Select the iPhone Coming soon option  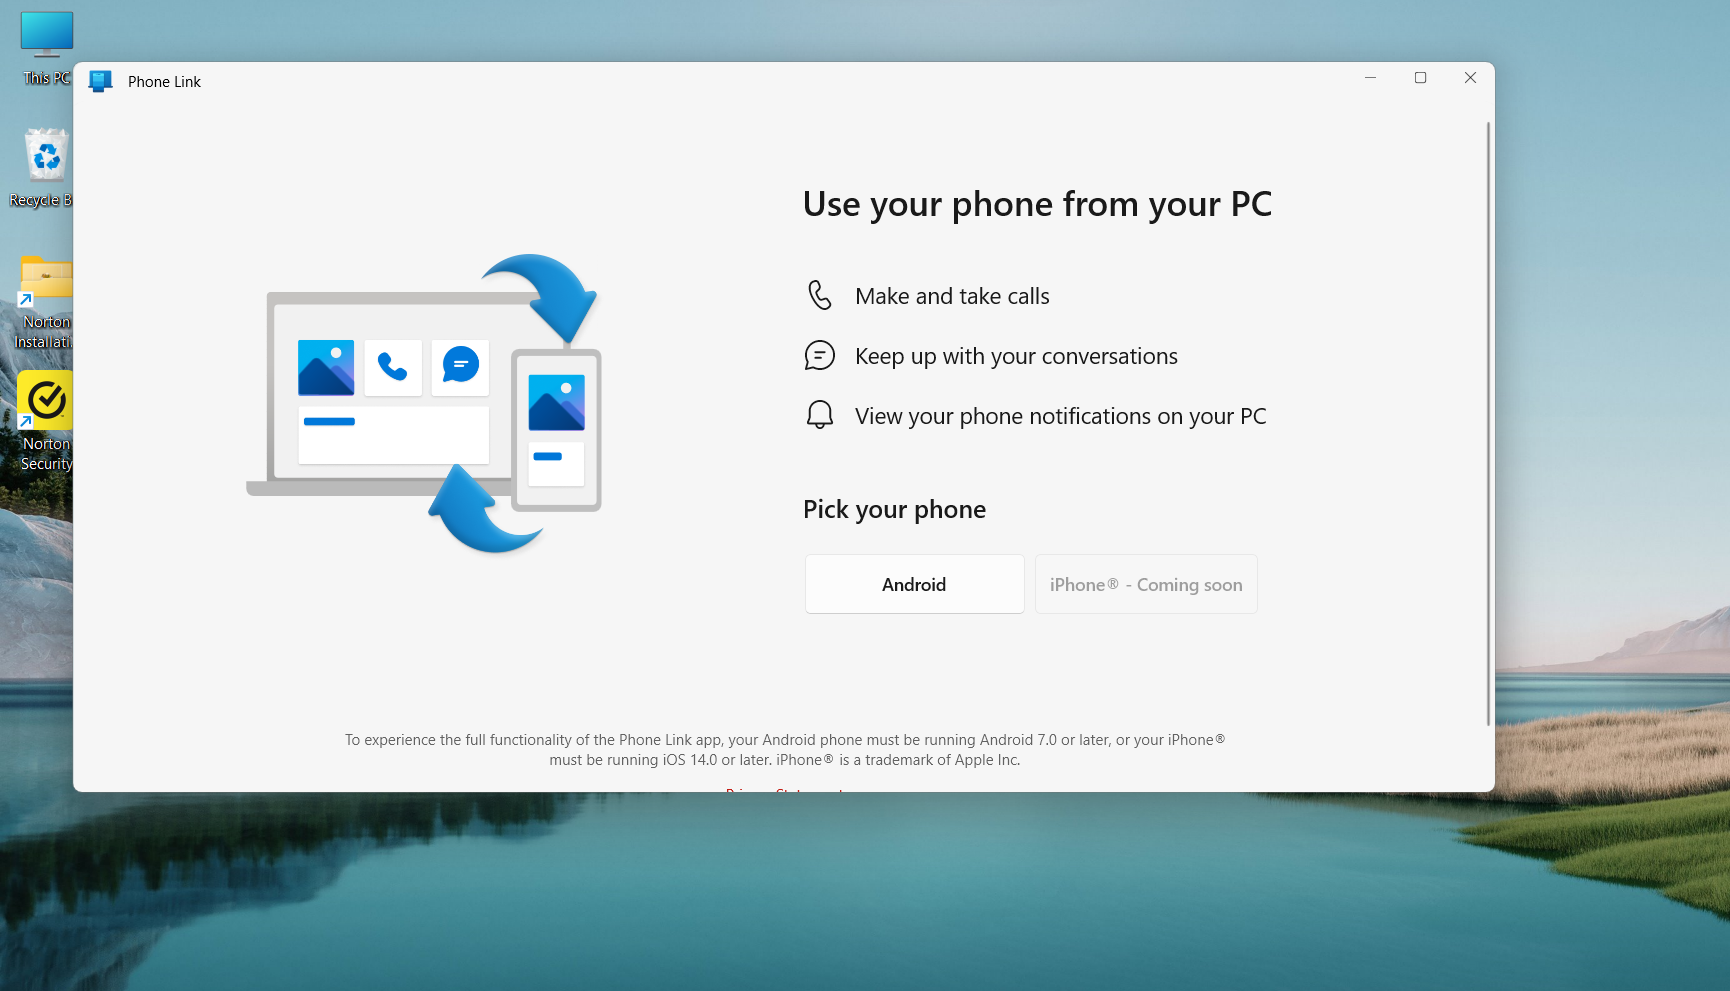pyautogui.click(x=1146, y=584)
